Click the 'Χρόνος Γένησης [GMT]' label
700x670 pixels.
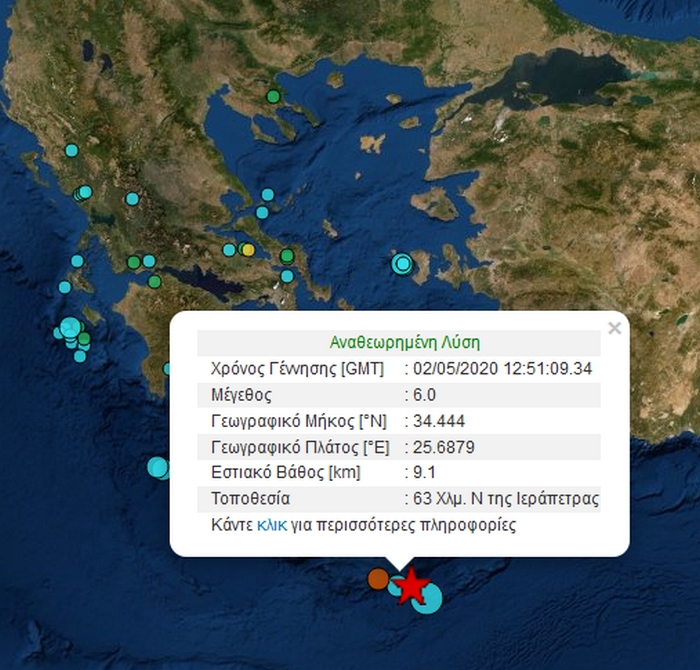pyautogui.click(x=297, y=368)
